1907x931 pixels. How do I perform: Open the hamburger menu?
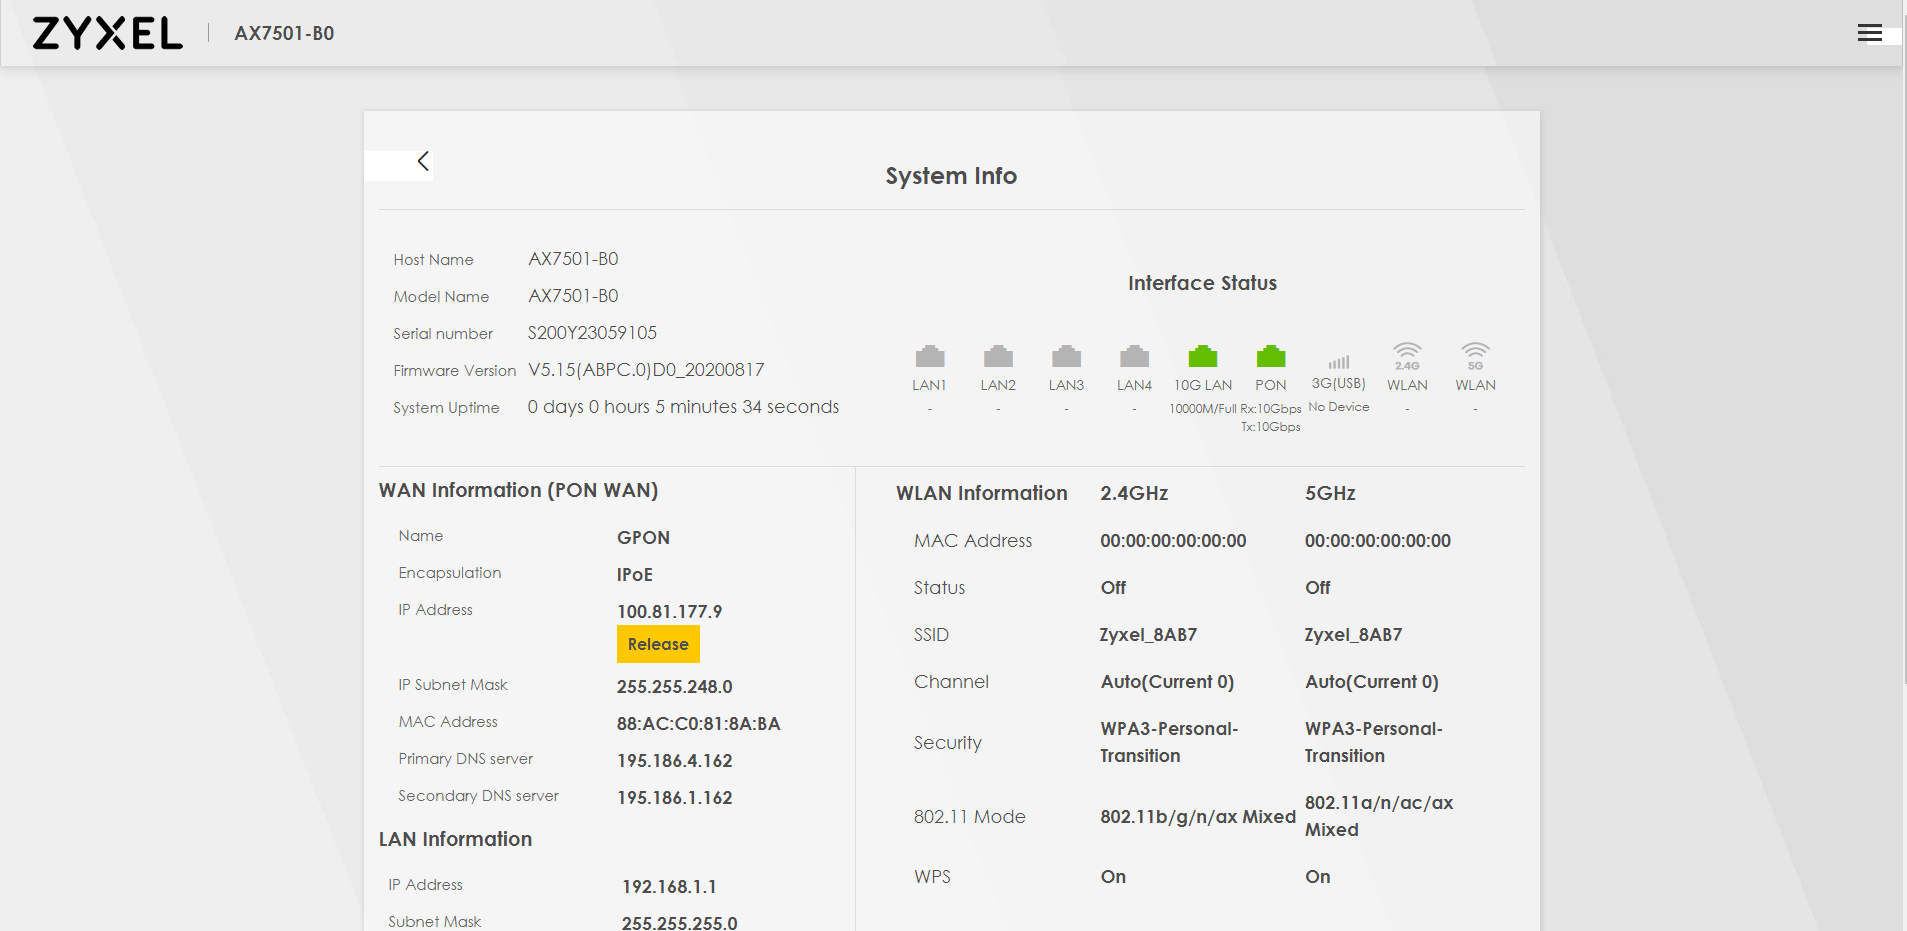tap(1869, 33)
